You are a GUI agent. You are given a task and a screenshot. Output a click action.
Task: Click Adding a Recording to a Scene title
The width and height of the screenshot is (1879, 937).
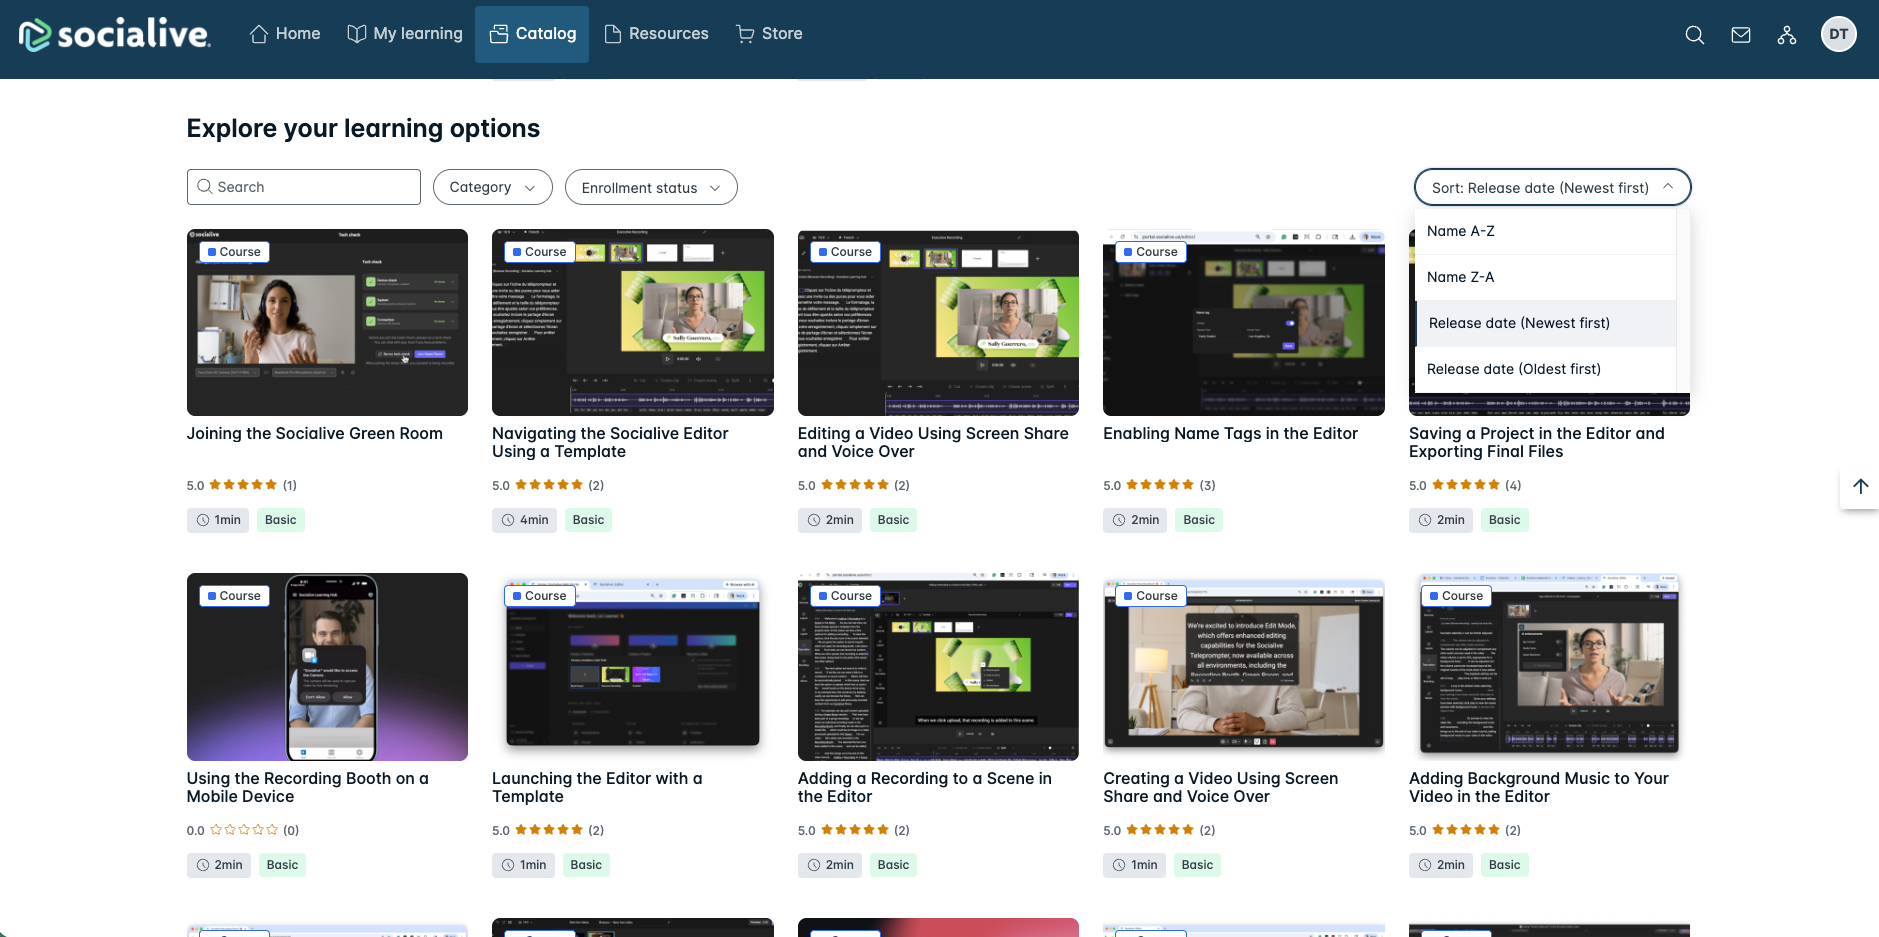coord(925,788)
